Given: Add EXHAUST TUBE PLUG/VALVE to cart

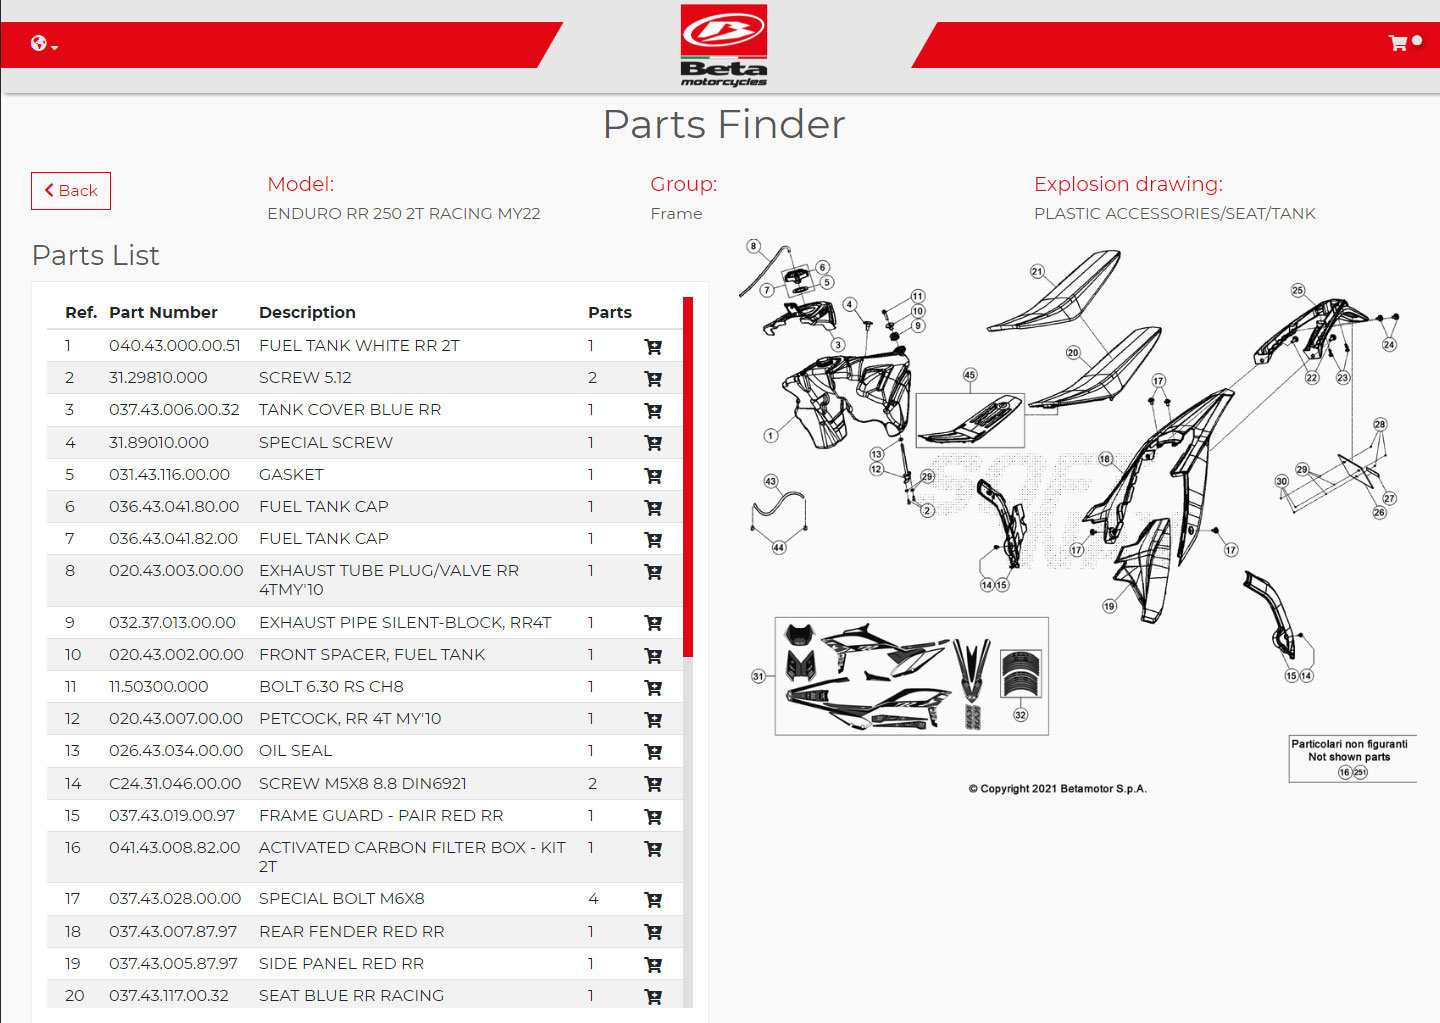Looking at the screenshot, I should 653,572.
